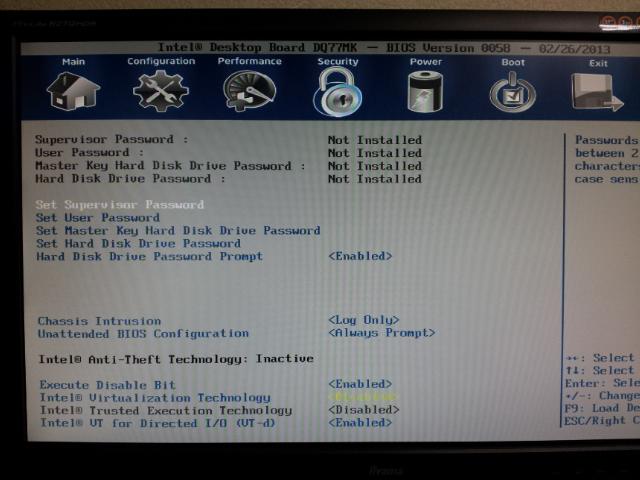Click Intel Anti-Theft Technology: Inactive text

(176, 359)
